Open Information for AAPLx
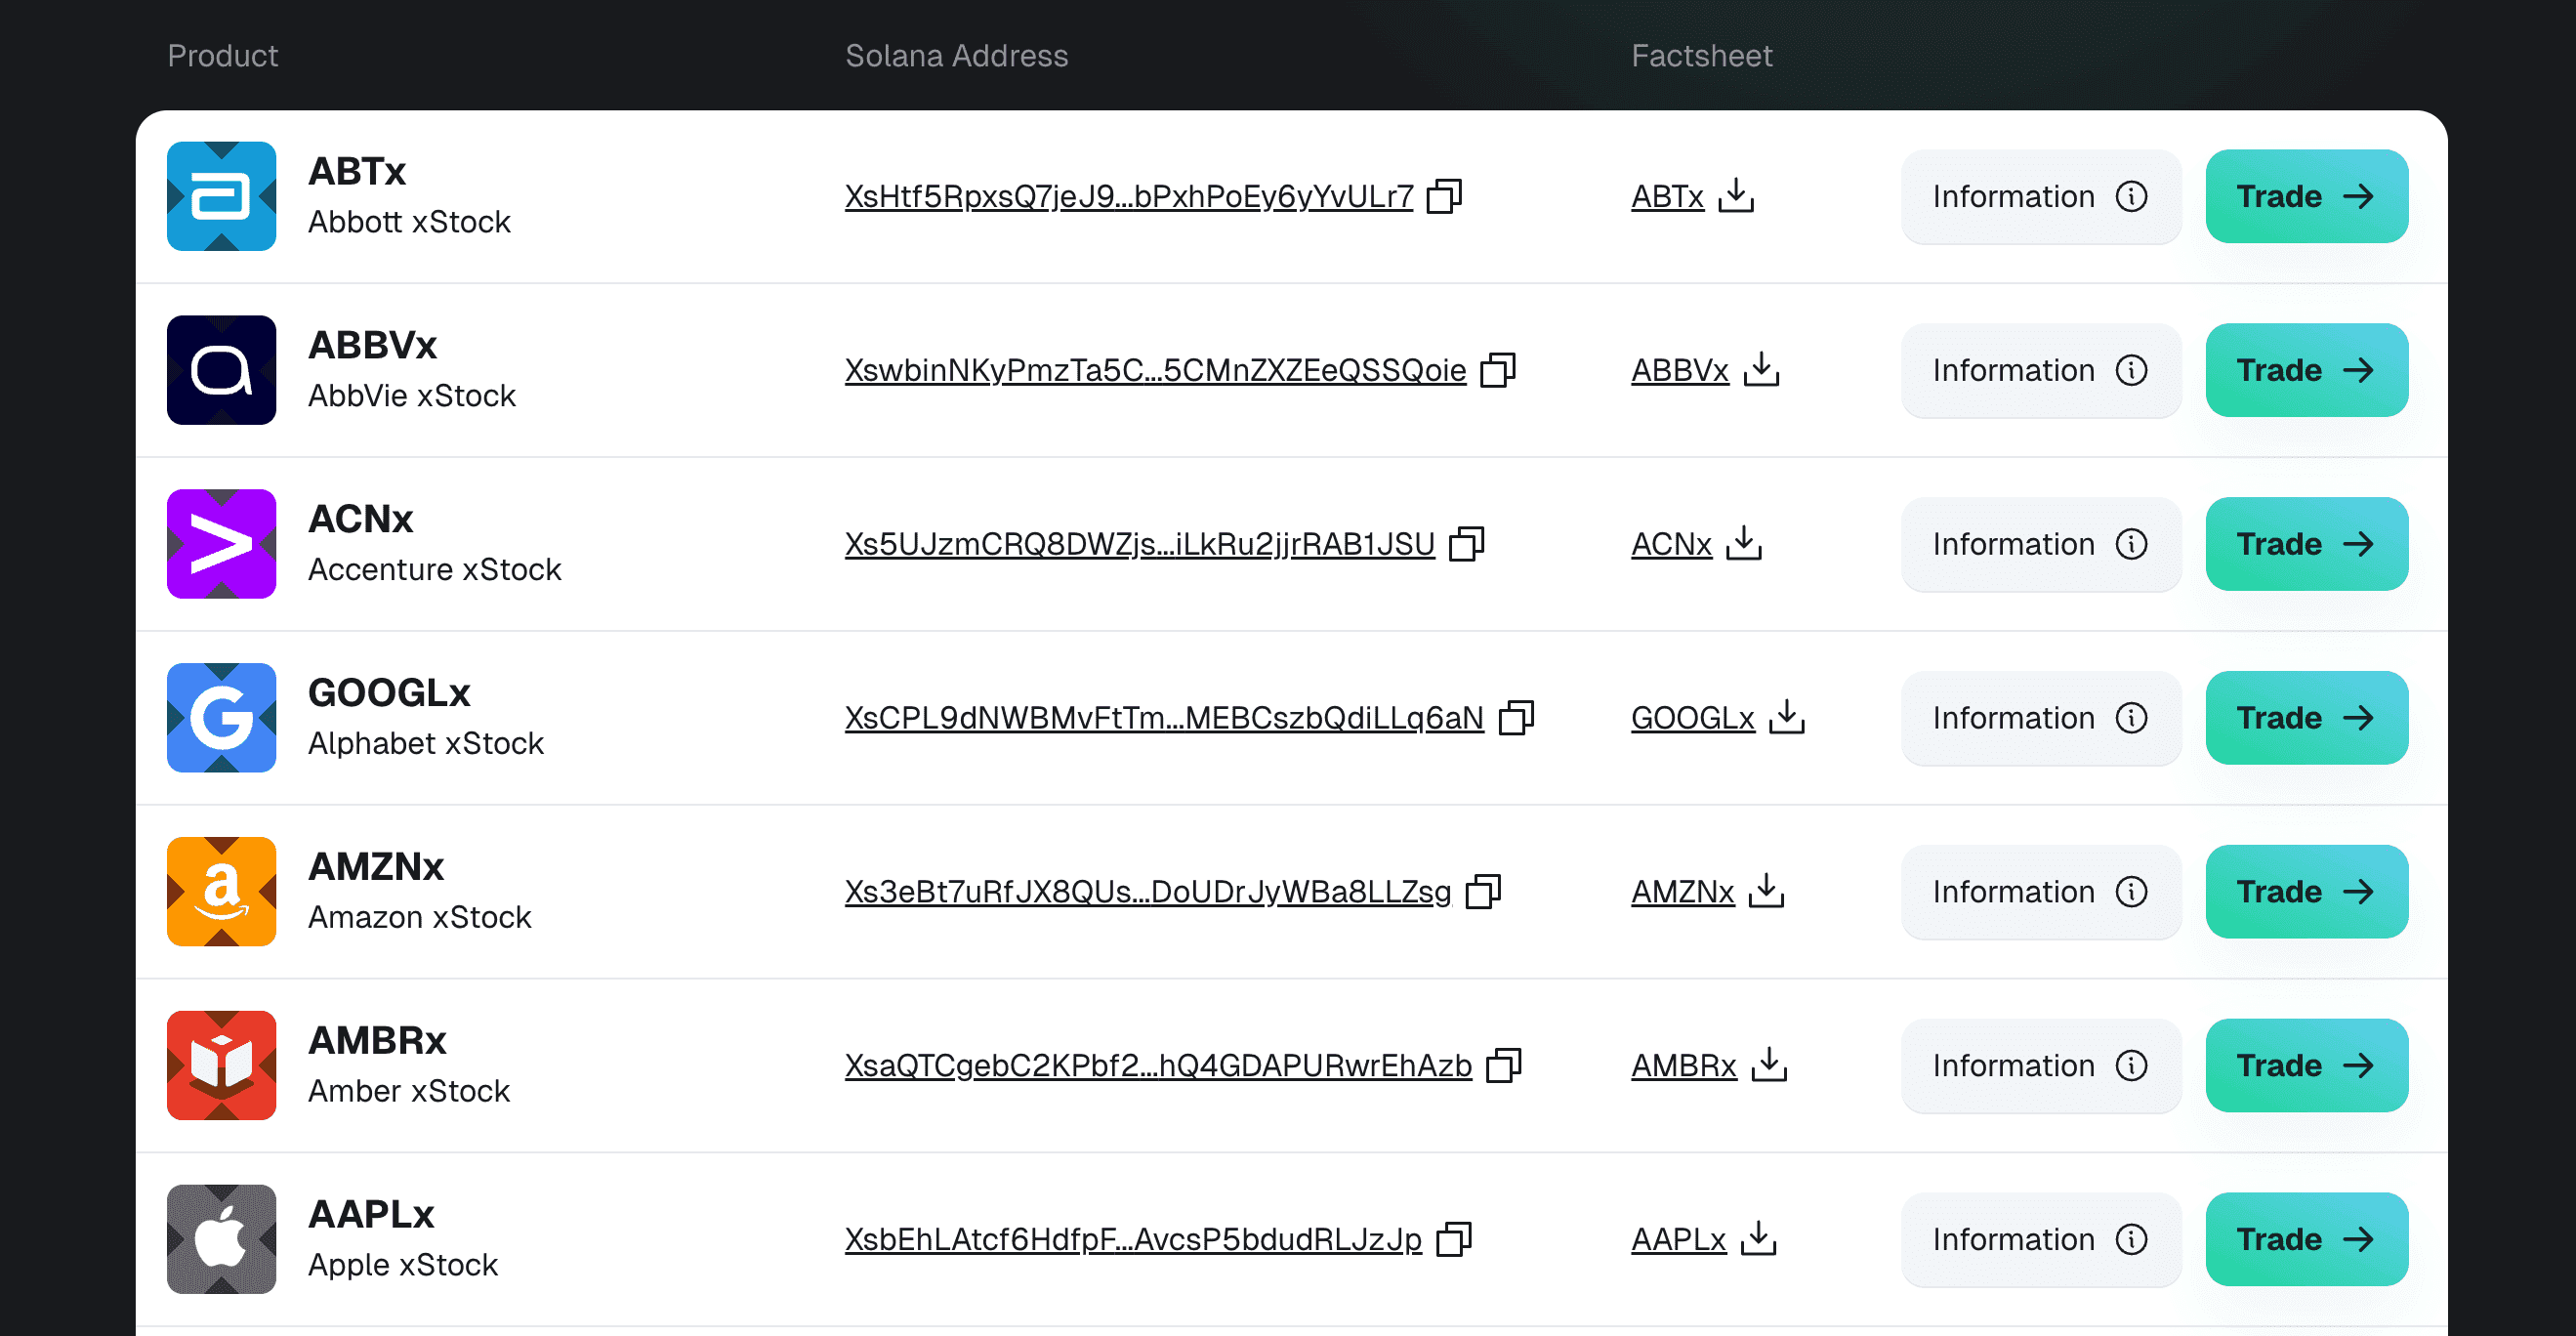Image resolution: width=2576 pixels, height=1336 pixels. tap(2040, 1240)
